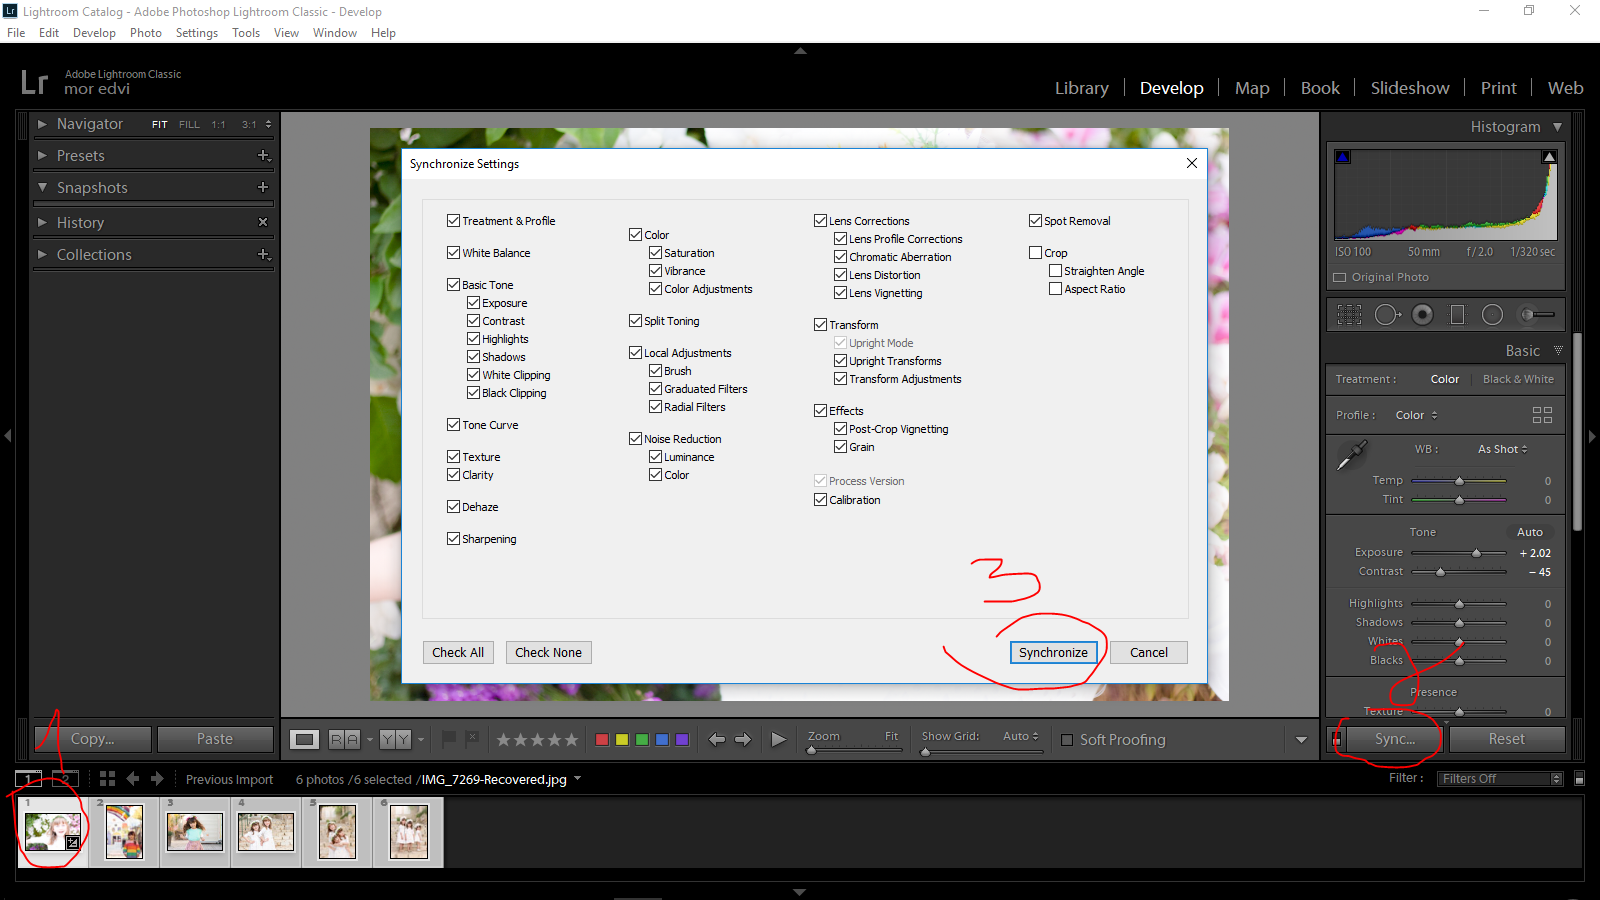
Task: Select the second filmstrip thumbnail
Action: coord(125,832)
